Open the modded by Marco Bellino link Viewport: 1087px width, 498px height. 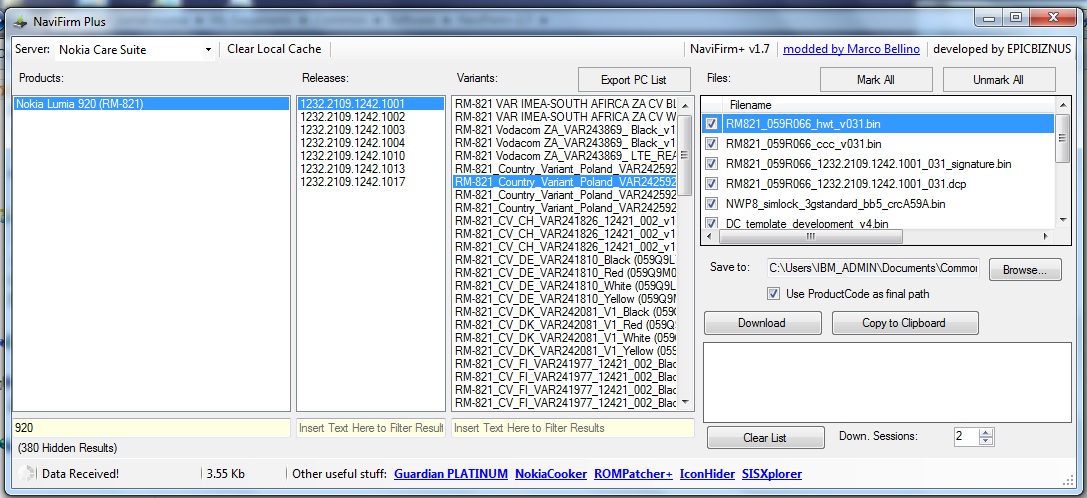tap(851, 49)
